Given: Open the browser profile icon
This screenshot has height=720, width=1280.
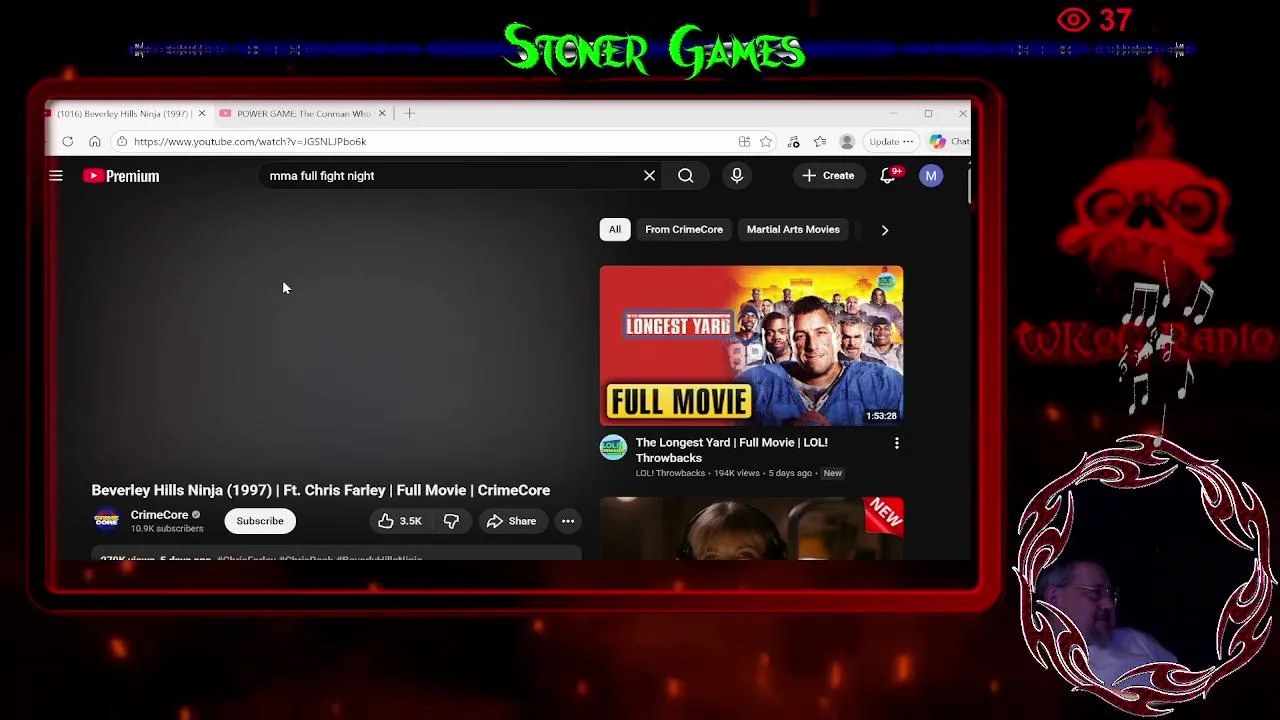Looking at the screenshot, I should (847, 141).
